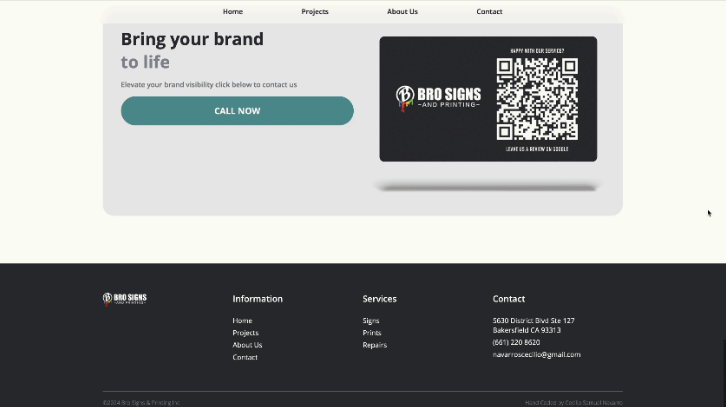Click the Prints service link
Viewport: 726px width, 407px height.
[372, 333]
